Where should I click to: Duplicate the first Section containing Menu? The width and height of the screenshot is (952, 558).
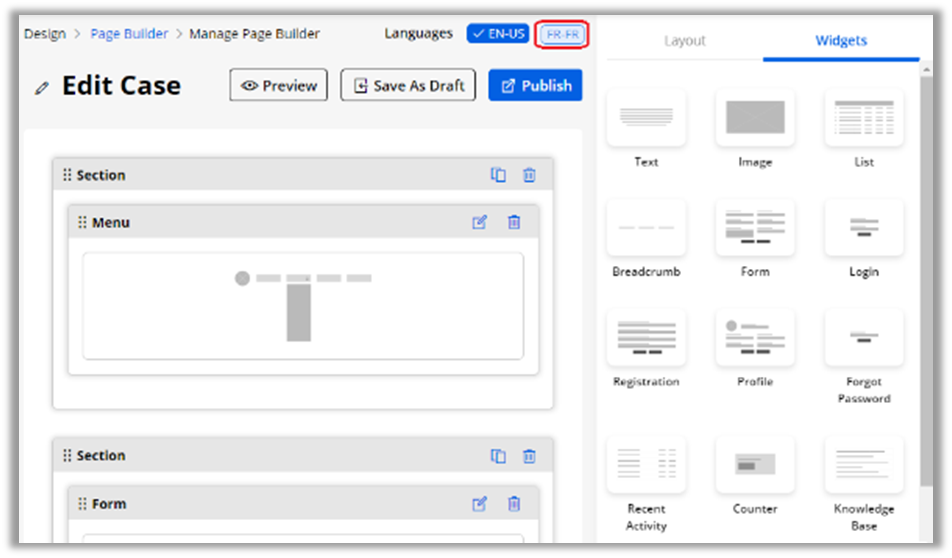(498, 175)
